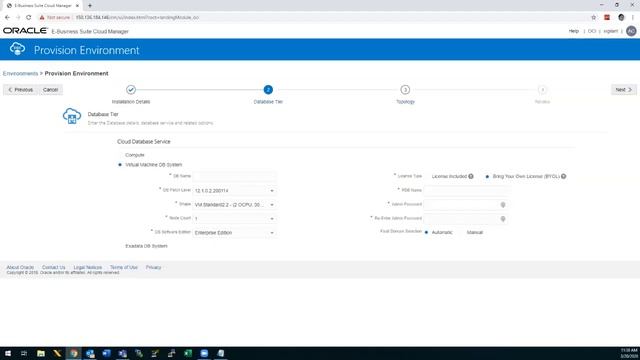640x360 pixels.
Task: Bookmark this page with star icon
Action: (593, 18)
